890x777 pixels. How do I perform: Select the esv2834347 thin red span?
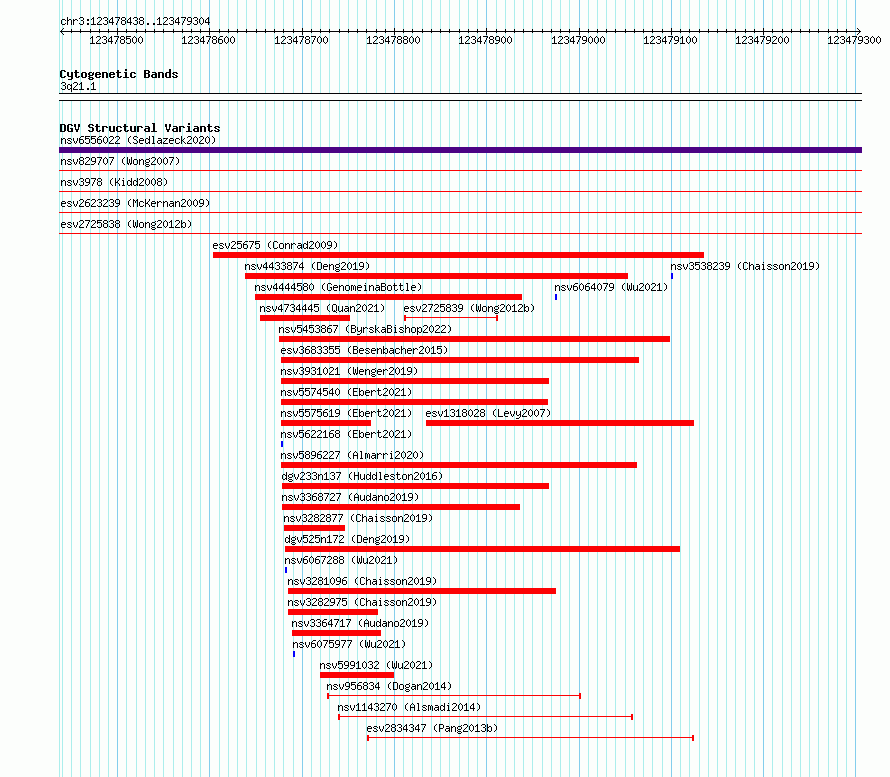click(x=531, y=738)
